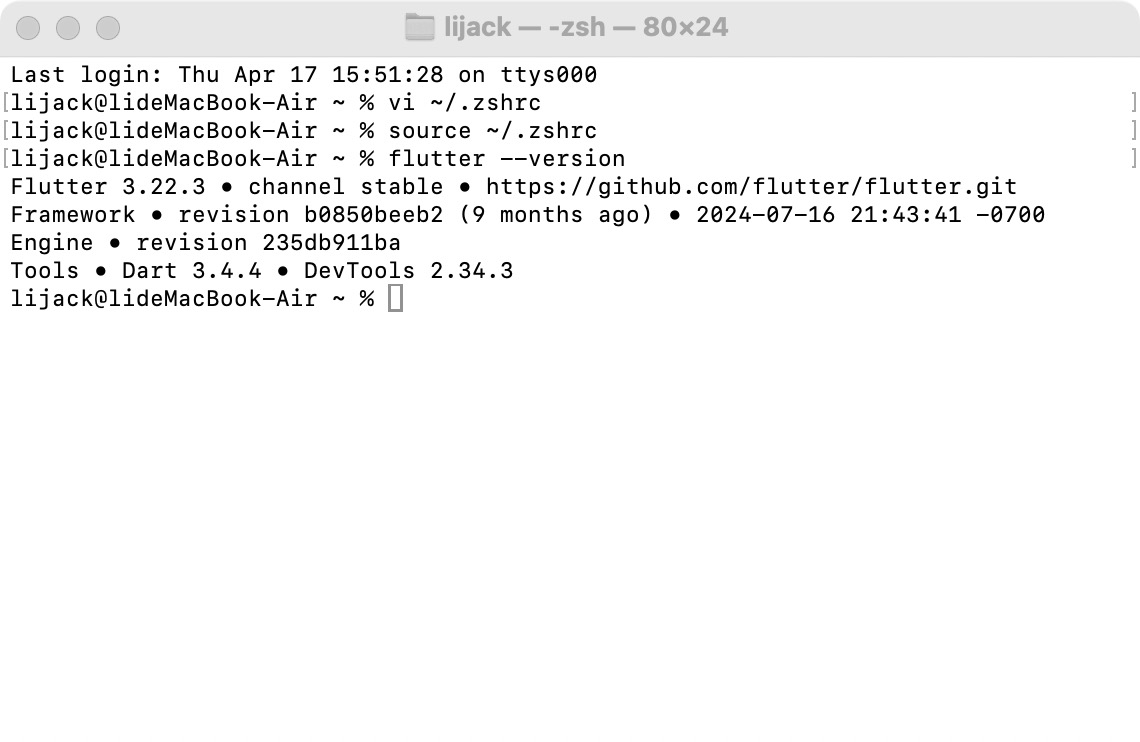Click the bullet before channel stable
Screen dimensions: 1140x742
pos(225,186)
